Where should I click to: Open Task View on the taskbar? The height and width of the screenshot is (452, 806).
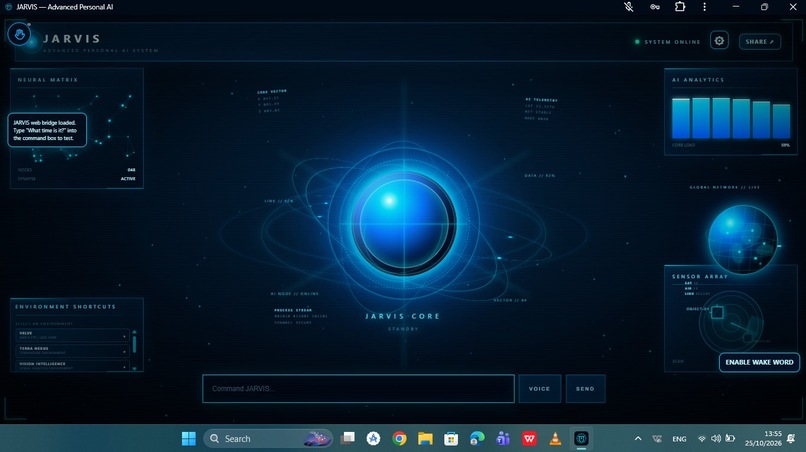tap(348, 439)
